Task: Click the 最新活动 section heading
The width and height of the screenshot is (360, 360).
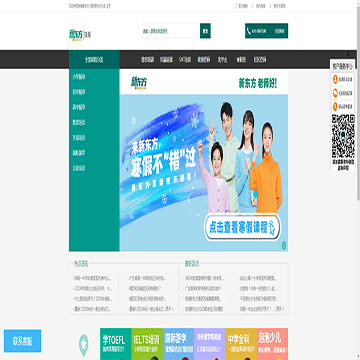Action: pyautogui.click(x=192, y=264)
